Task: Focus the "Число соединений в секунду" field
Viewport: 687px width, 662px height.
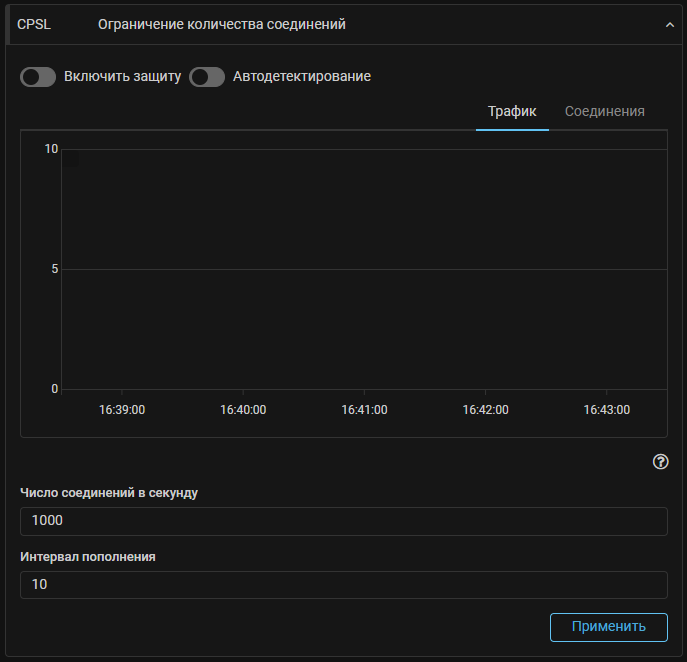Action: 343,521
